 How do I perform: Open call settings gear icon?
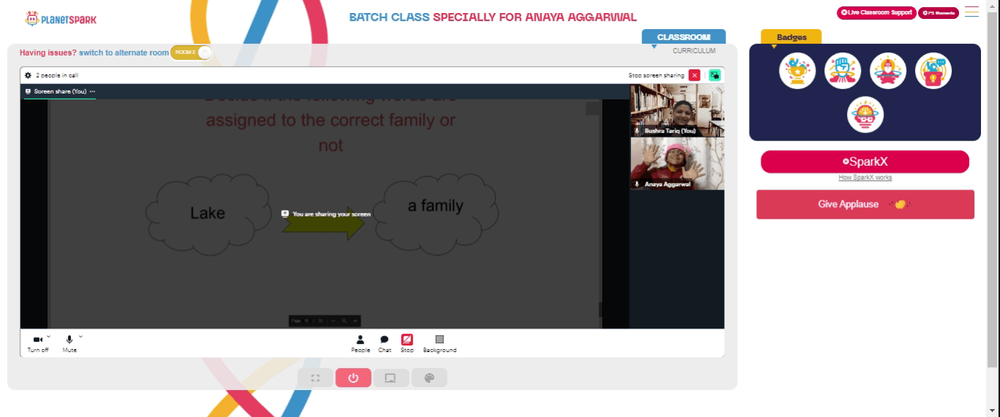[28, 75]
